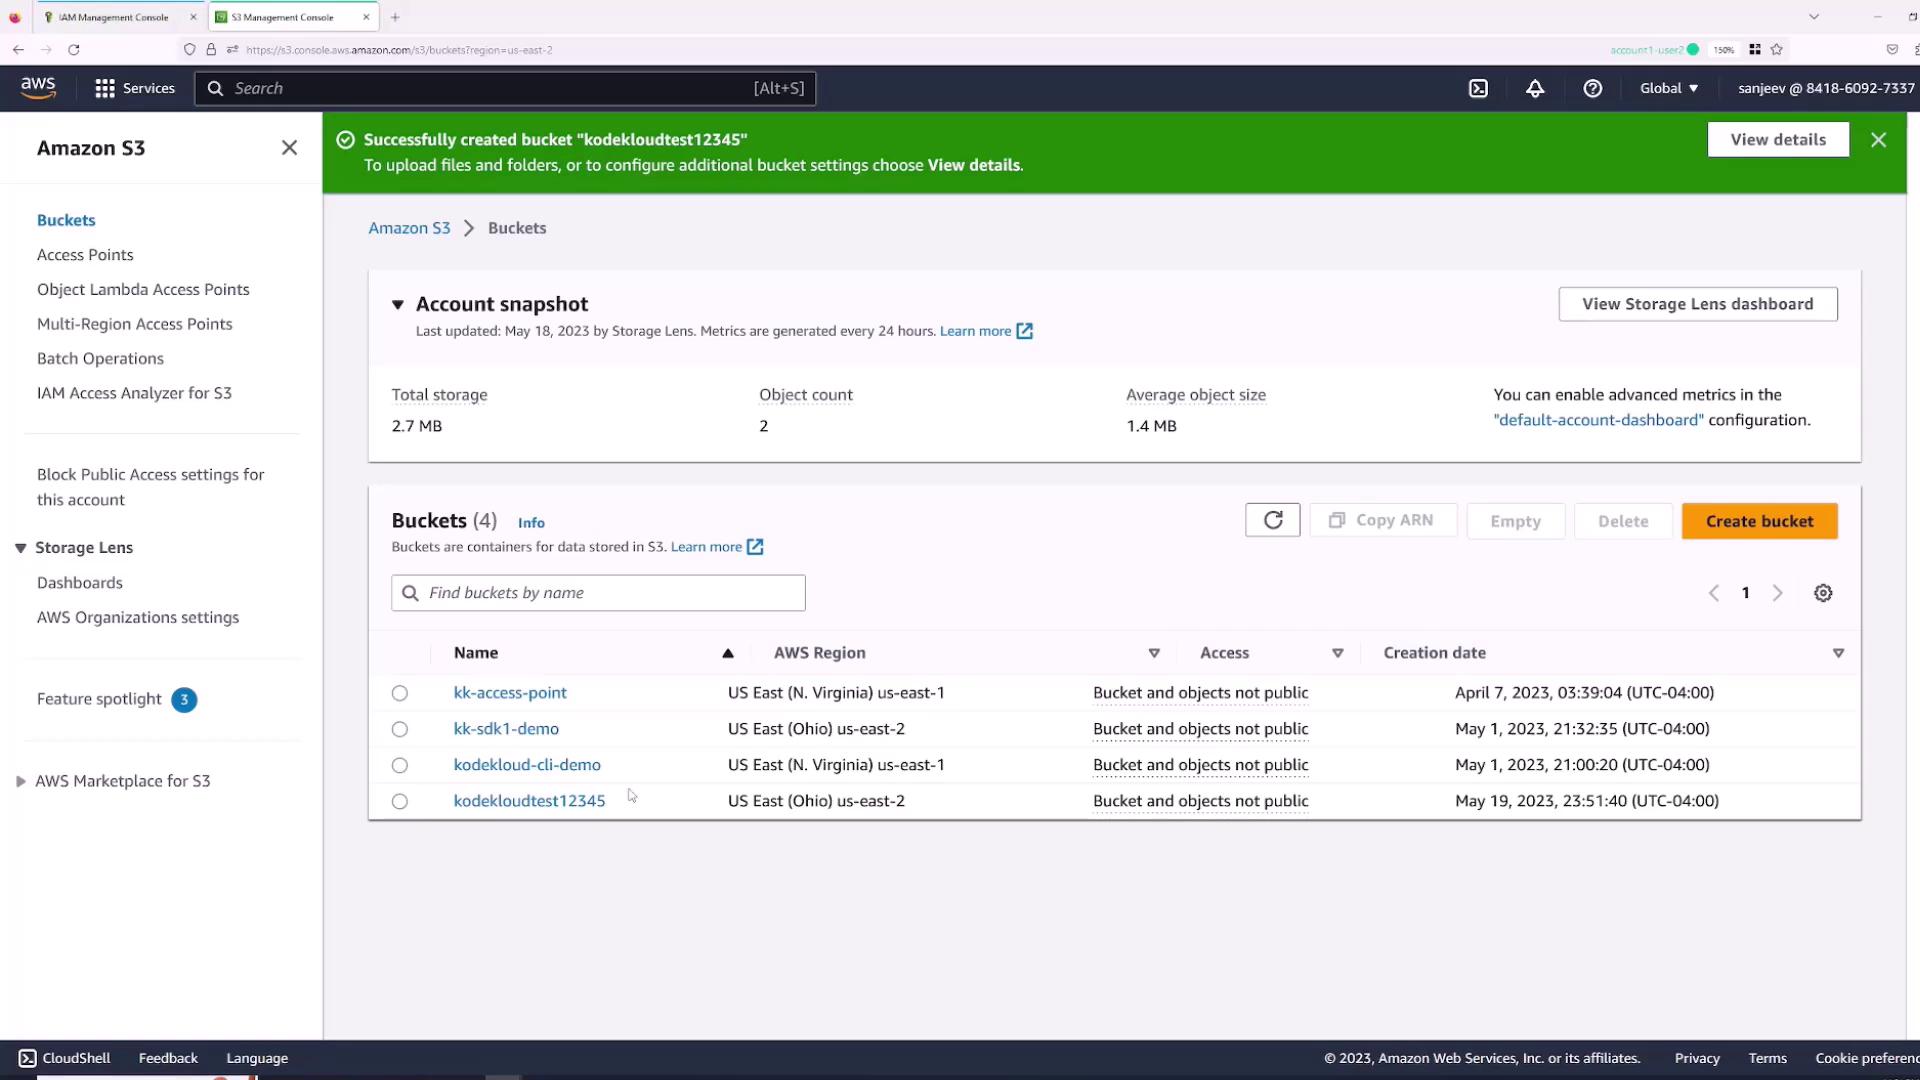The height and width of the screenshot is (1080, 1920).
Task: Collapse the Account snapshot section
Action: click(x=398, y=304)
